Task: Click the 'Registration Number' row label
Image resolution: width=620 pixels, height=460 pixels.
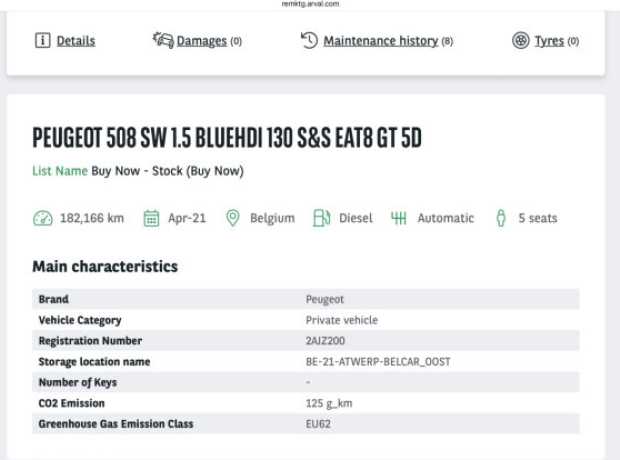Action: (90, 341)
